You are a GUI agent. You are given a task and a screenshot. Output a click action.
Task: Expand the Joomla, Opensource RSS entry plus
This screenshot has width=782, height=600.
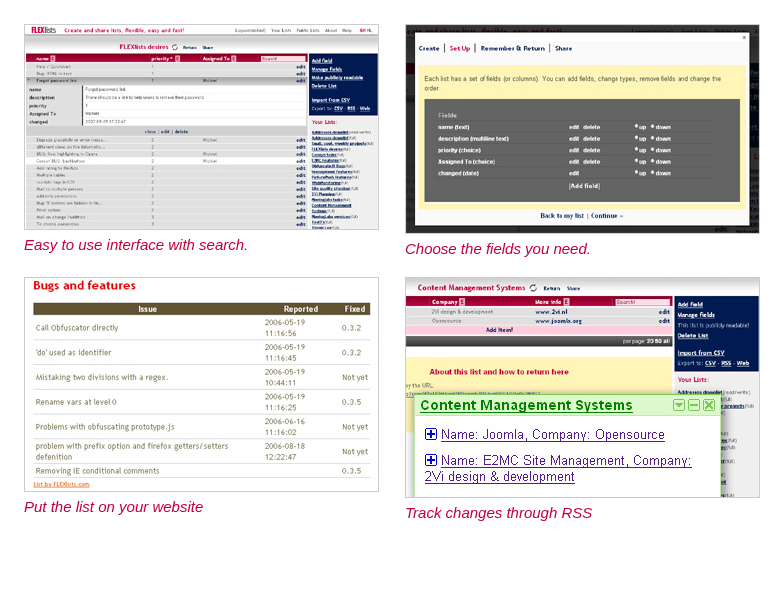431,434
